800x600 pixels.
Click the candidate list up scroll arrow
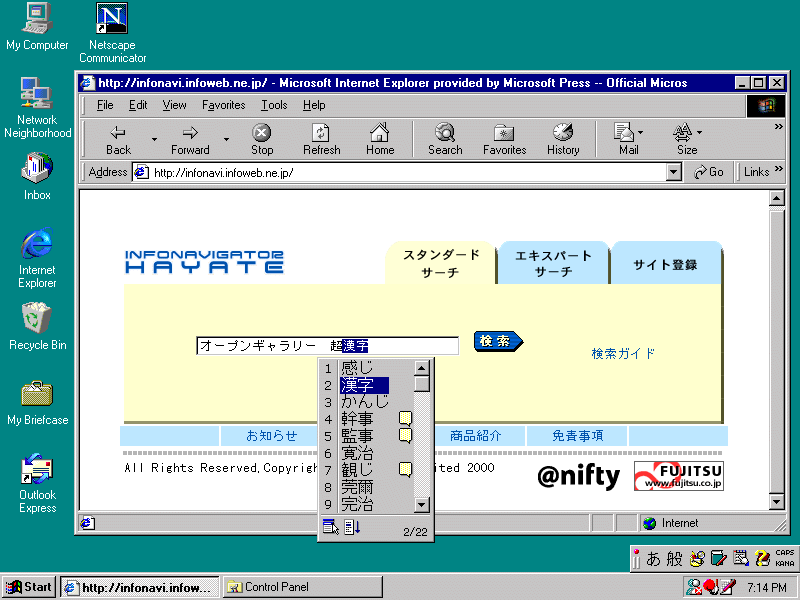click(x=421, y=367)
